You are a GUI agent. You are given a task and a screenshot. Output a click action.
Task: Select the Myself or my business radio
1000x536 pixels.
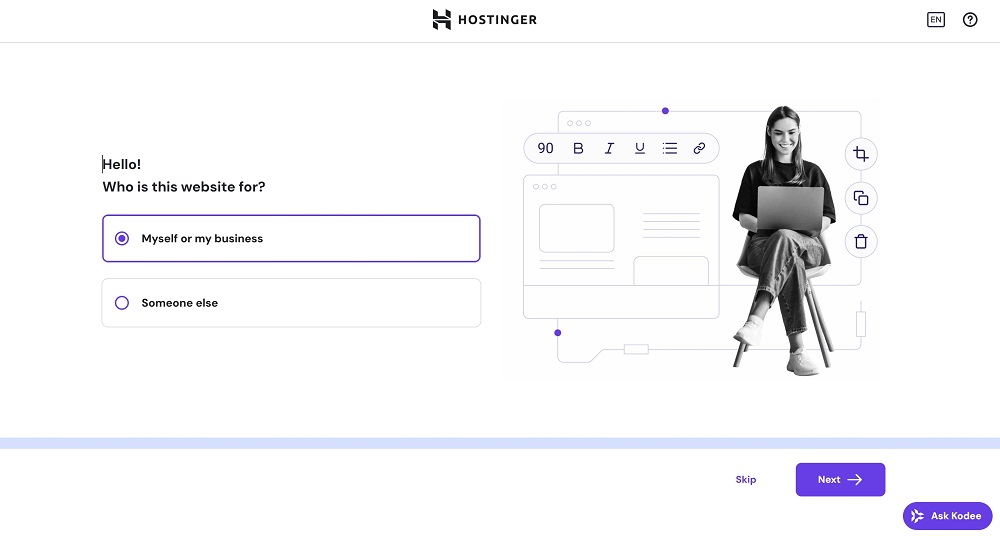(122, 238)
